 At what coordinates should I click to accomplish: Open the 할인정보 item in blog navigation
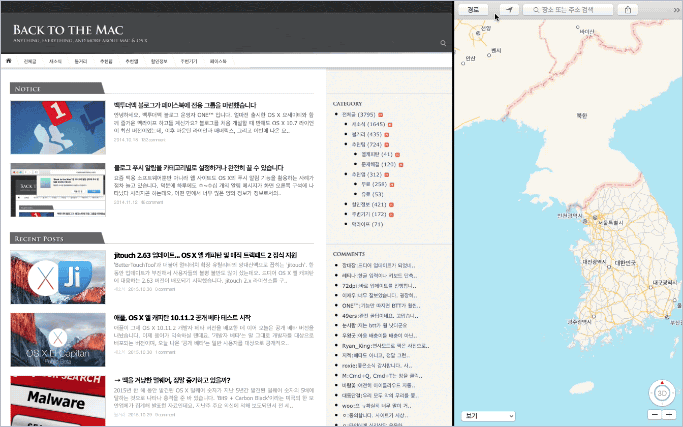[159, 61]
